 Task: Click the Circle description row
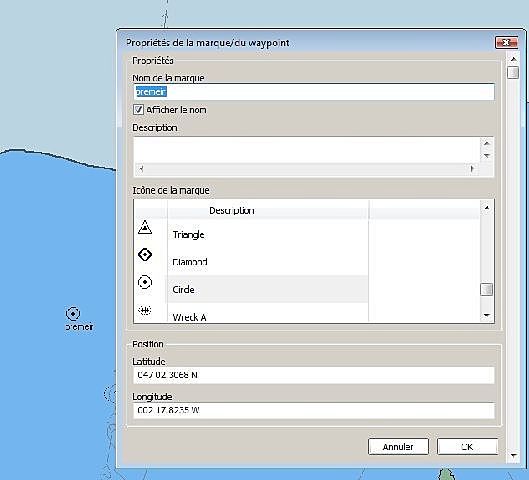point(268,289)
